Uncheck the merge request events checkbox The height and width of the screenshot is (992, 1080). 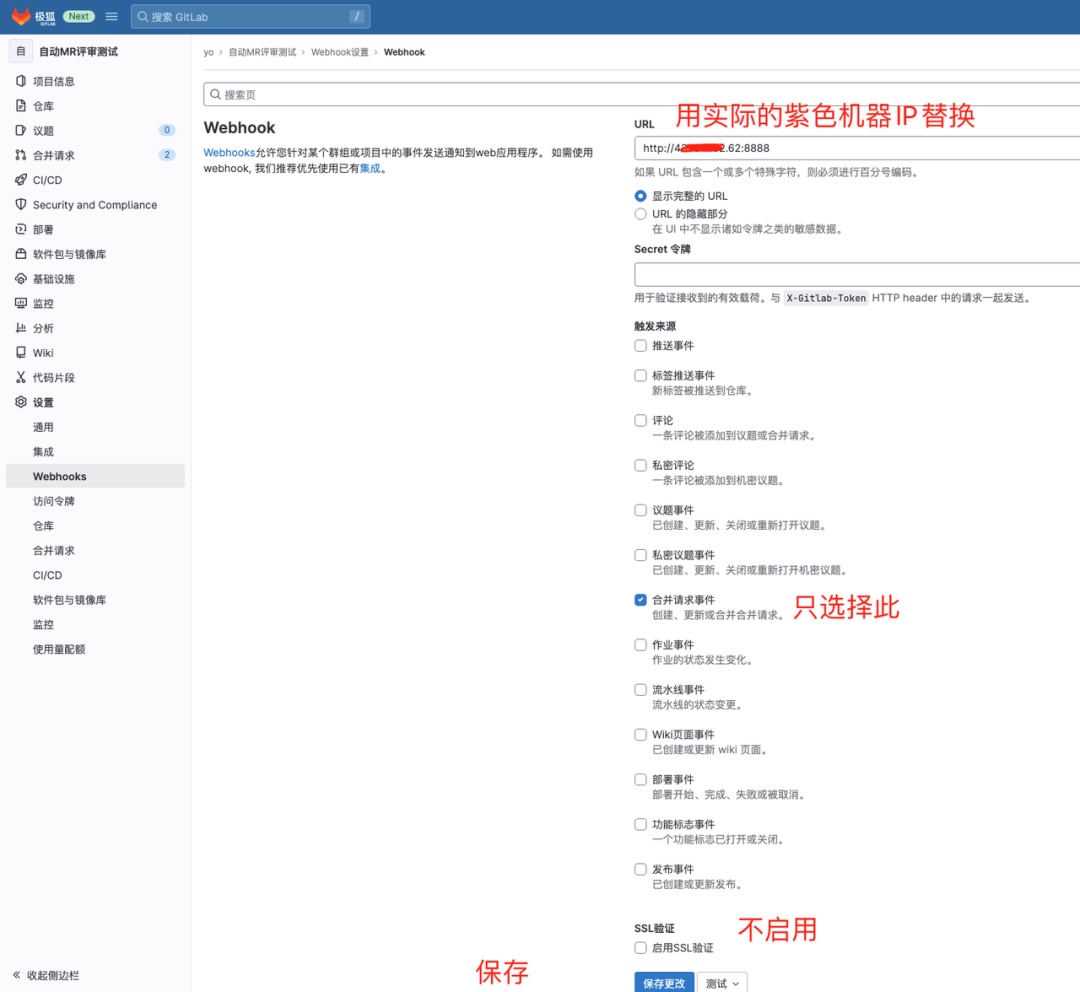point(641,600)
